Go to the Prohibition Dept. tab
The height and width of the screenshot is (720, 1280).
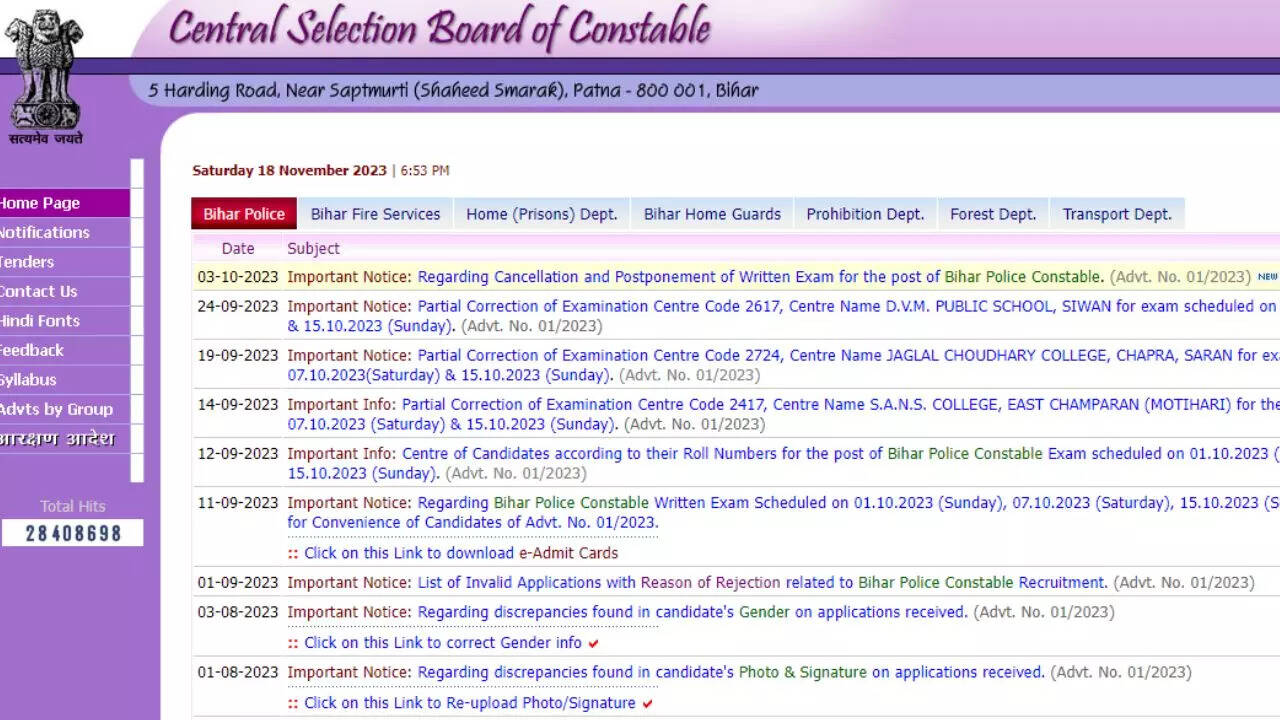(x=865, y=214)
